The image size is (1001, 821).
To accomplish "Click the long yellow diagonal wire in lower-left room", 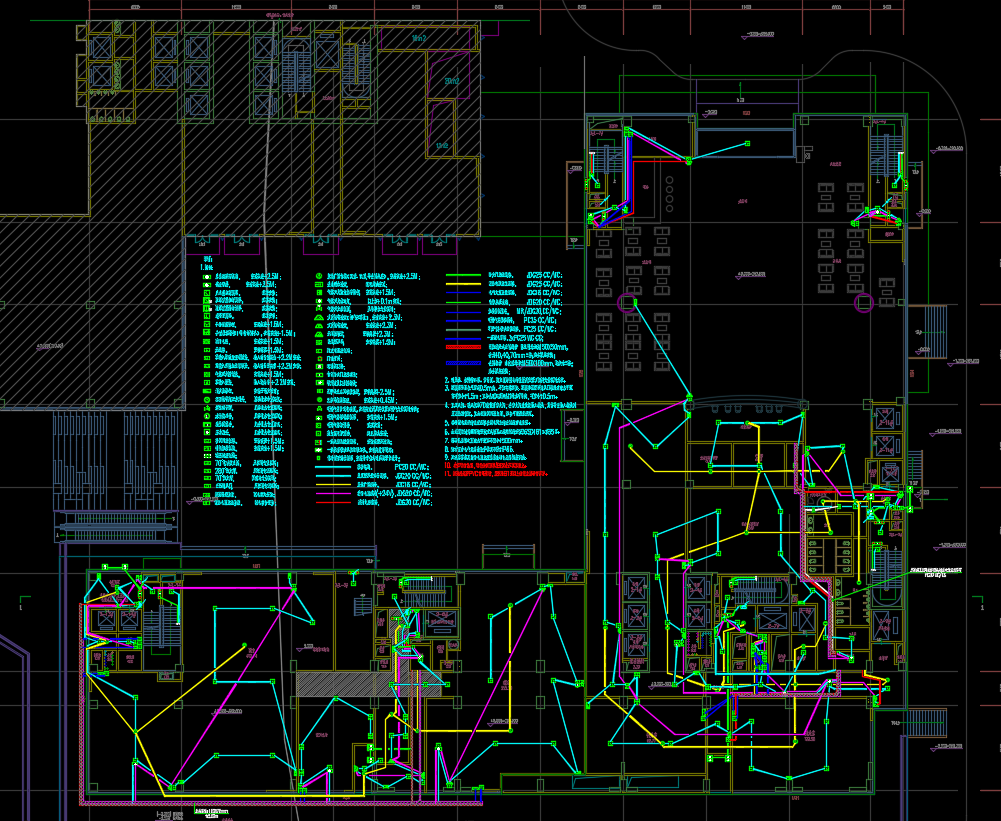I will tap(190, 690).
